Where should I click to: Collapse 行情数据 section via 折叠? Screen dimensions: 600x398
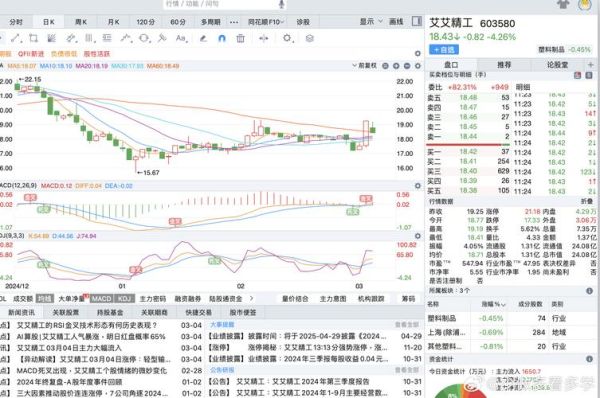pos(587,201)
